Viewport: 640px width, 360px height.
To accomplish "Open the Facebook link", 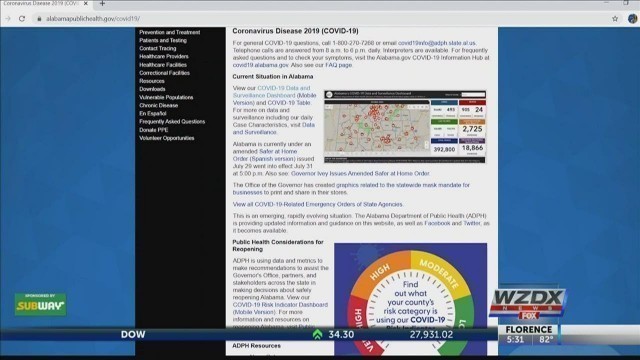I will point(437,223).
